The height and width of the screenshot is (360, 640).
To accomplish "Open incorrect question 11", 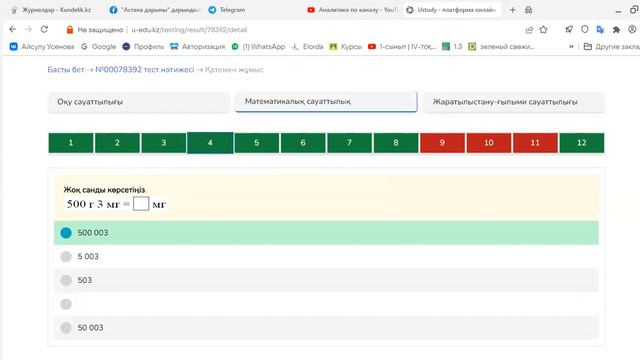I will pos(535,143).
